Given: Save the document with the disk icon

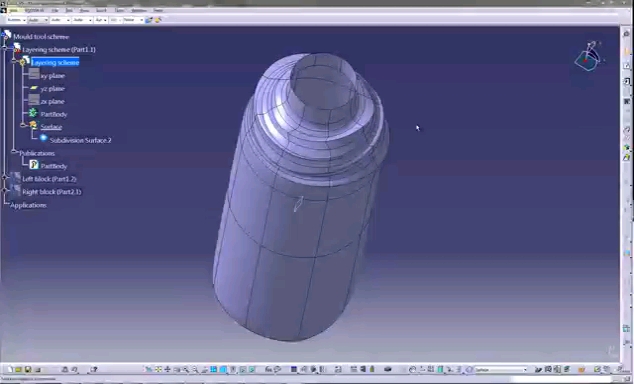Looking at the screenshot, I should coord(28,369).
